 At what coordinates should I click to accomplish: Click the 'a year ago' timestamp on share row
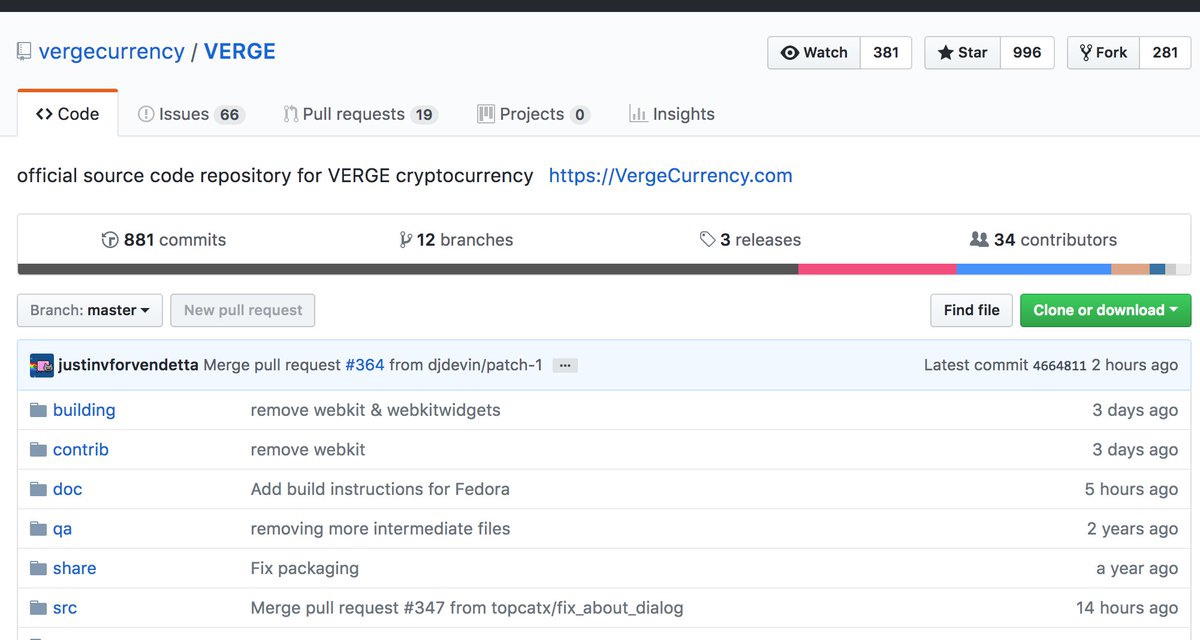(1137, 568)
